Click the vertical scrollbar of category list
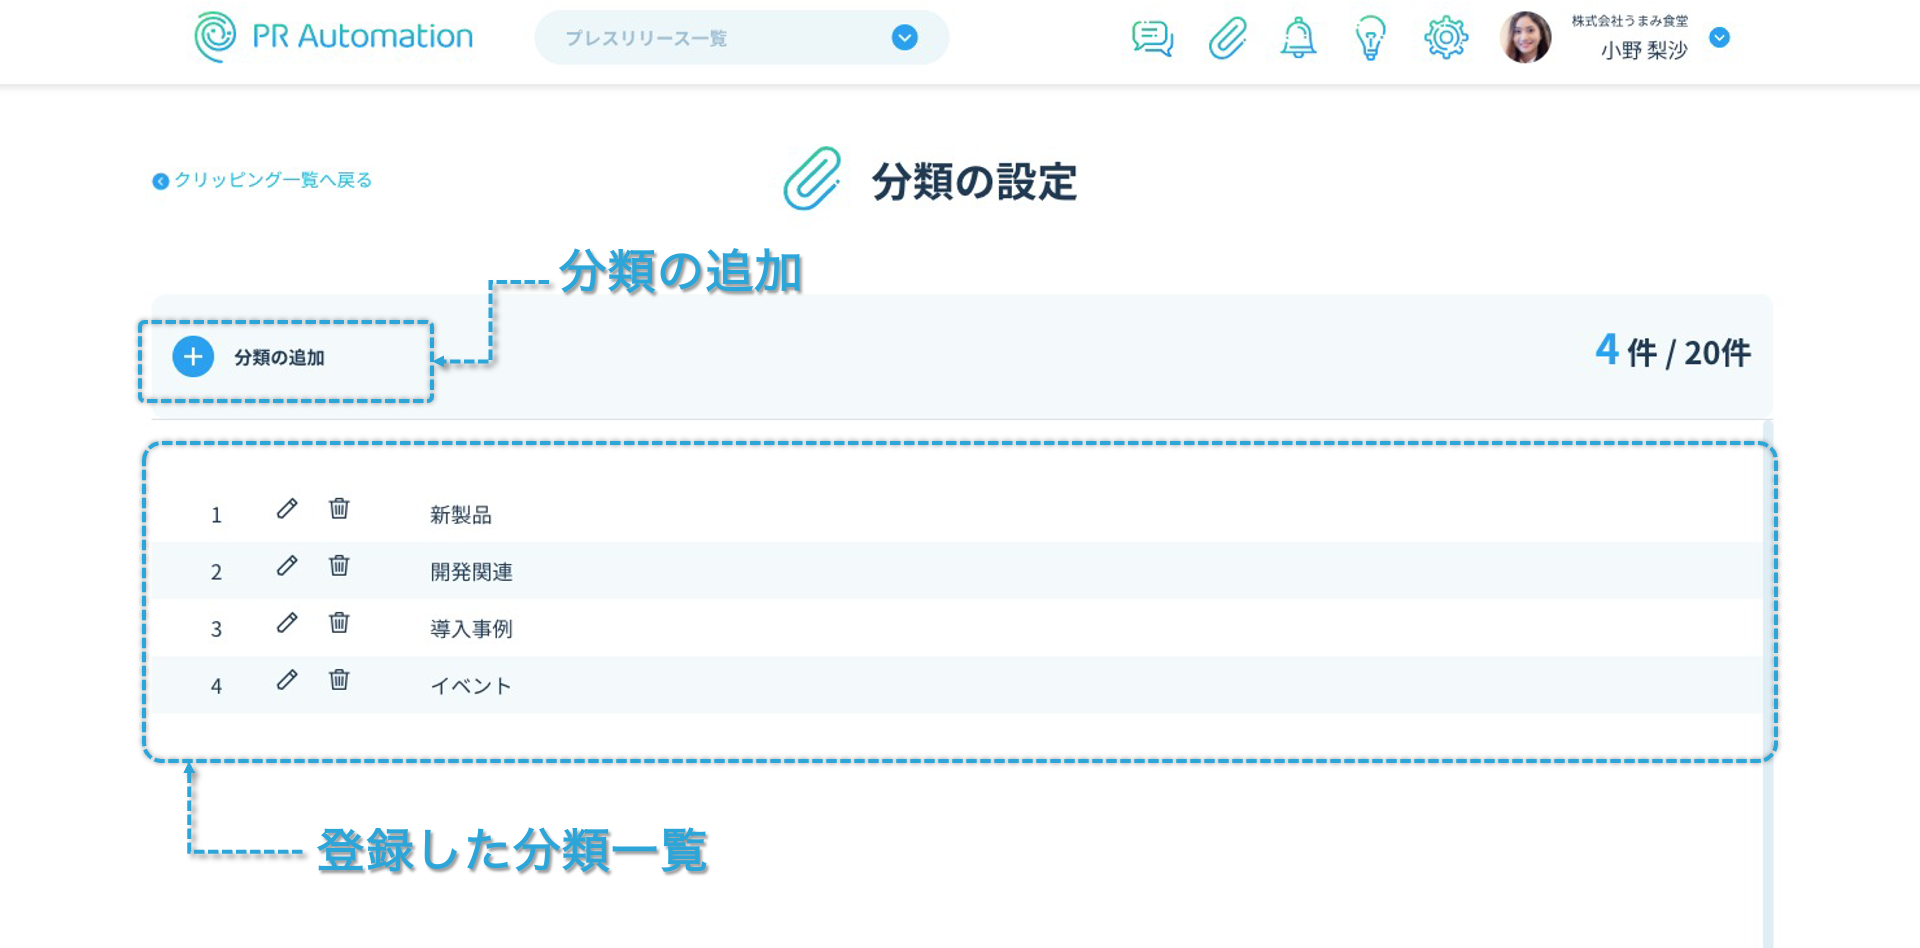Viewport: 1920px width, 948px height. 1767,680
